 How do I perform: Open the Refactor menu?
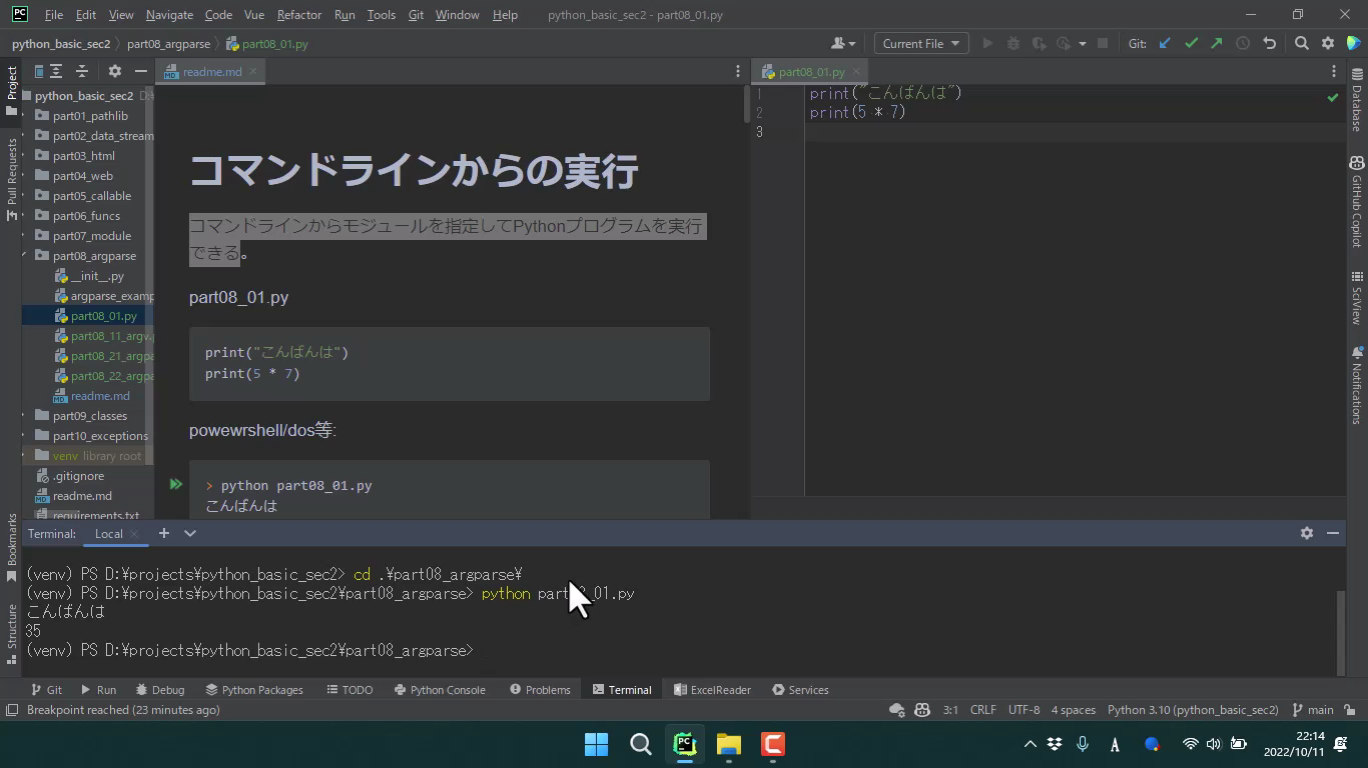tap(299, 15)
